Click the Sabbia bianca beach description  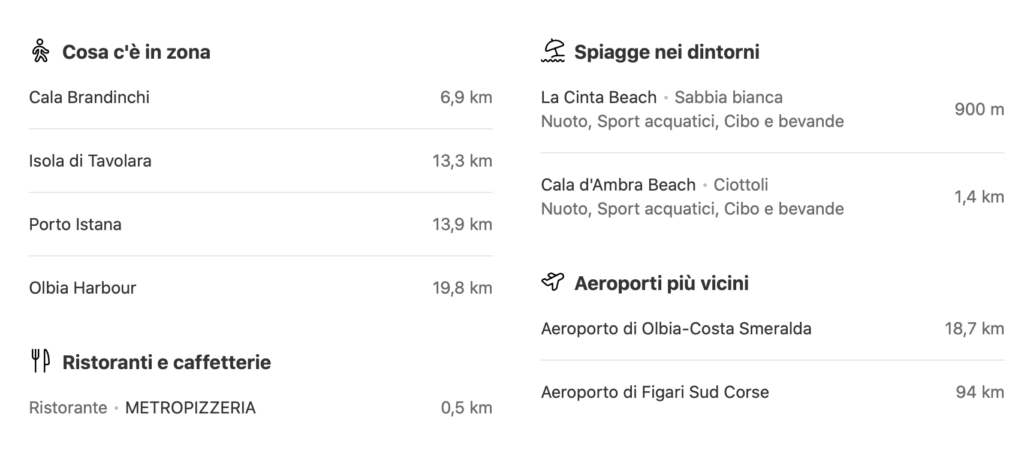pos(729,97)
